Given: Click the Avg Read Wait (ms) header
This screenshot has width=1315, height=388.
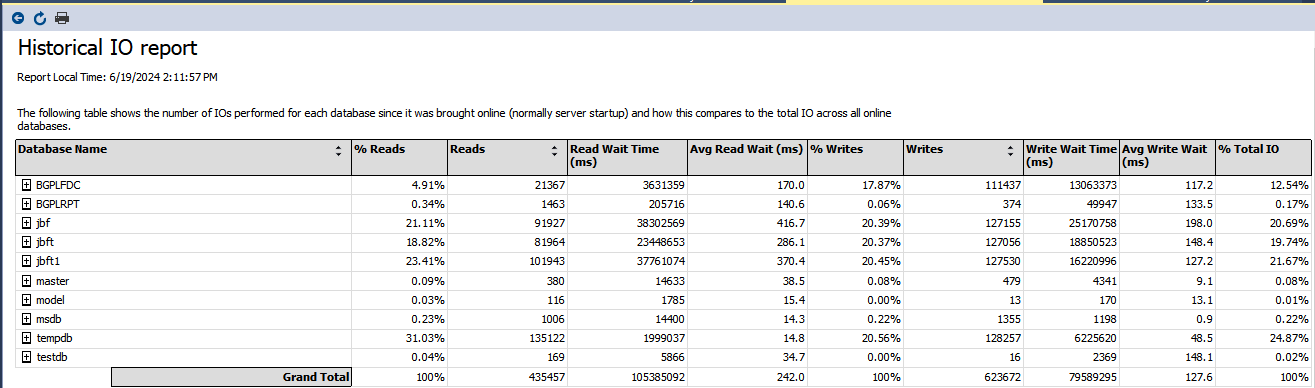Looking at the screenshot, I should pos(746,157).
